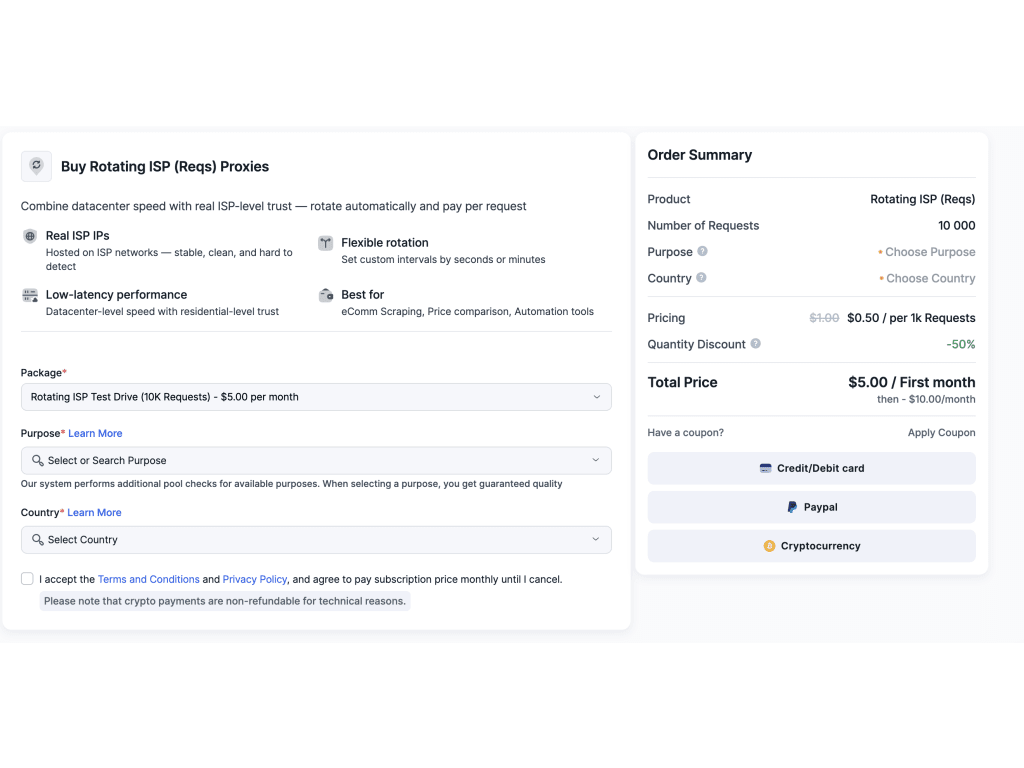Open the Select or Search Purpose dropdown
1024x768 pixels.
(x=316, y=460)
